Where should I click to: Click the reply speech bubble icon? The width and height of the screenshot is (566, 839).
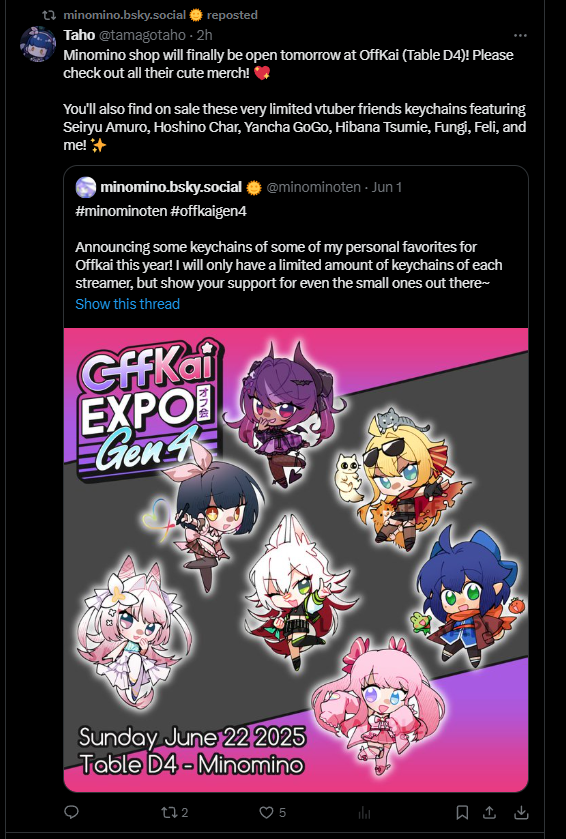point(71,812)
